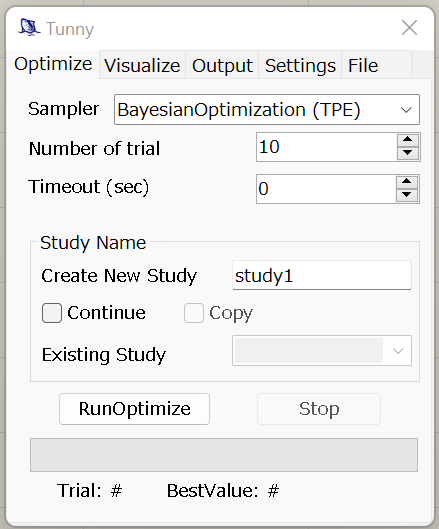Image resolution: width=439 pixels, height=529 pixels.
Task: Select the Optimize tab
Action: 53,64
